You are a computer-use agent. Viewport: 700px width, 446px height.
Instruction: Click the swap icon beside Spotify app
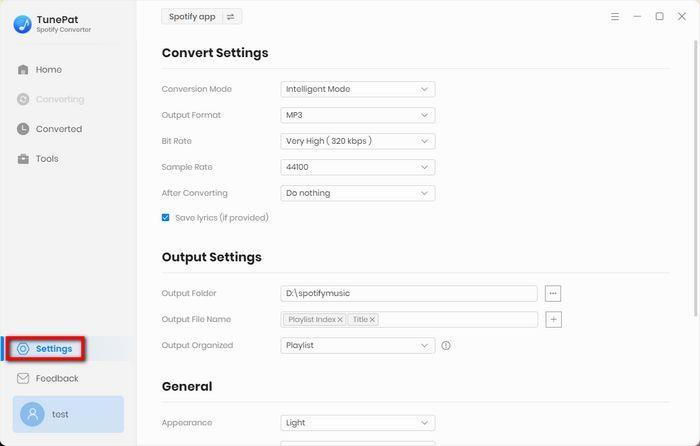(231, 16)
